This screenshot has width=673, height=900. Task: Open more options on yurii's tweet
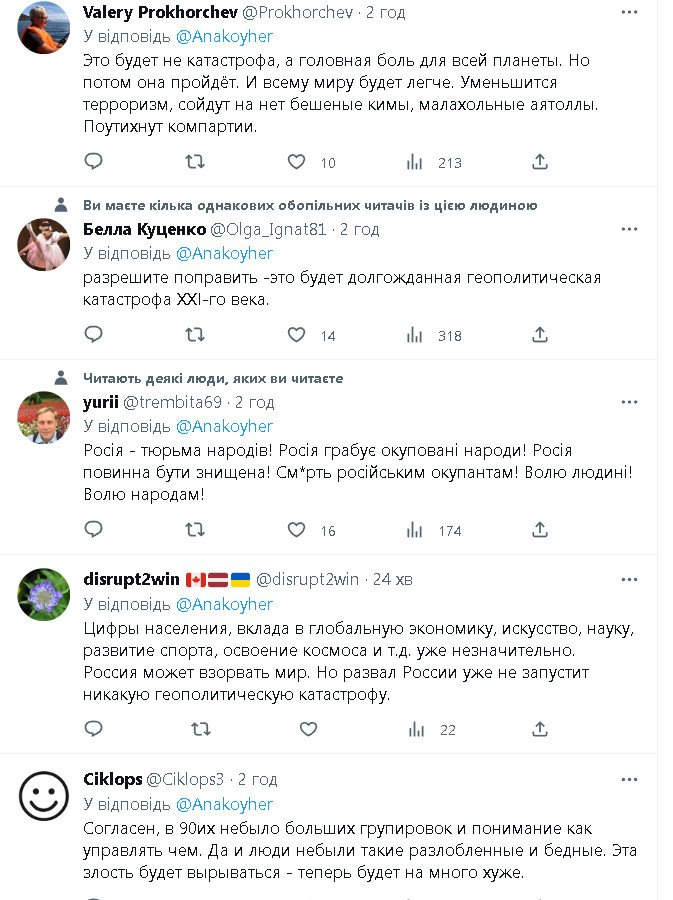tap(629, 402)
